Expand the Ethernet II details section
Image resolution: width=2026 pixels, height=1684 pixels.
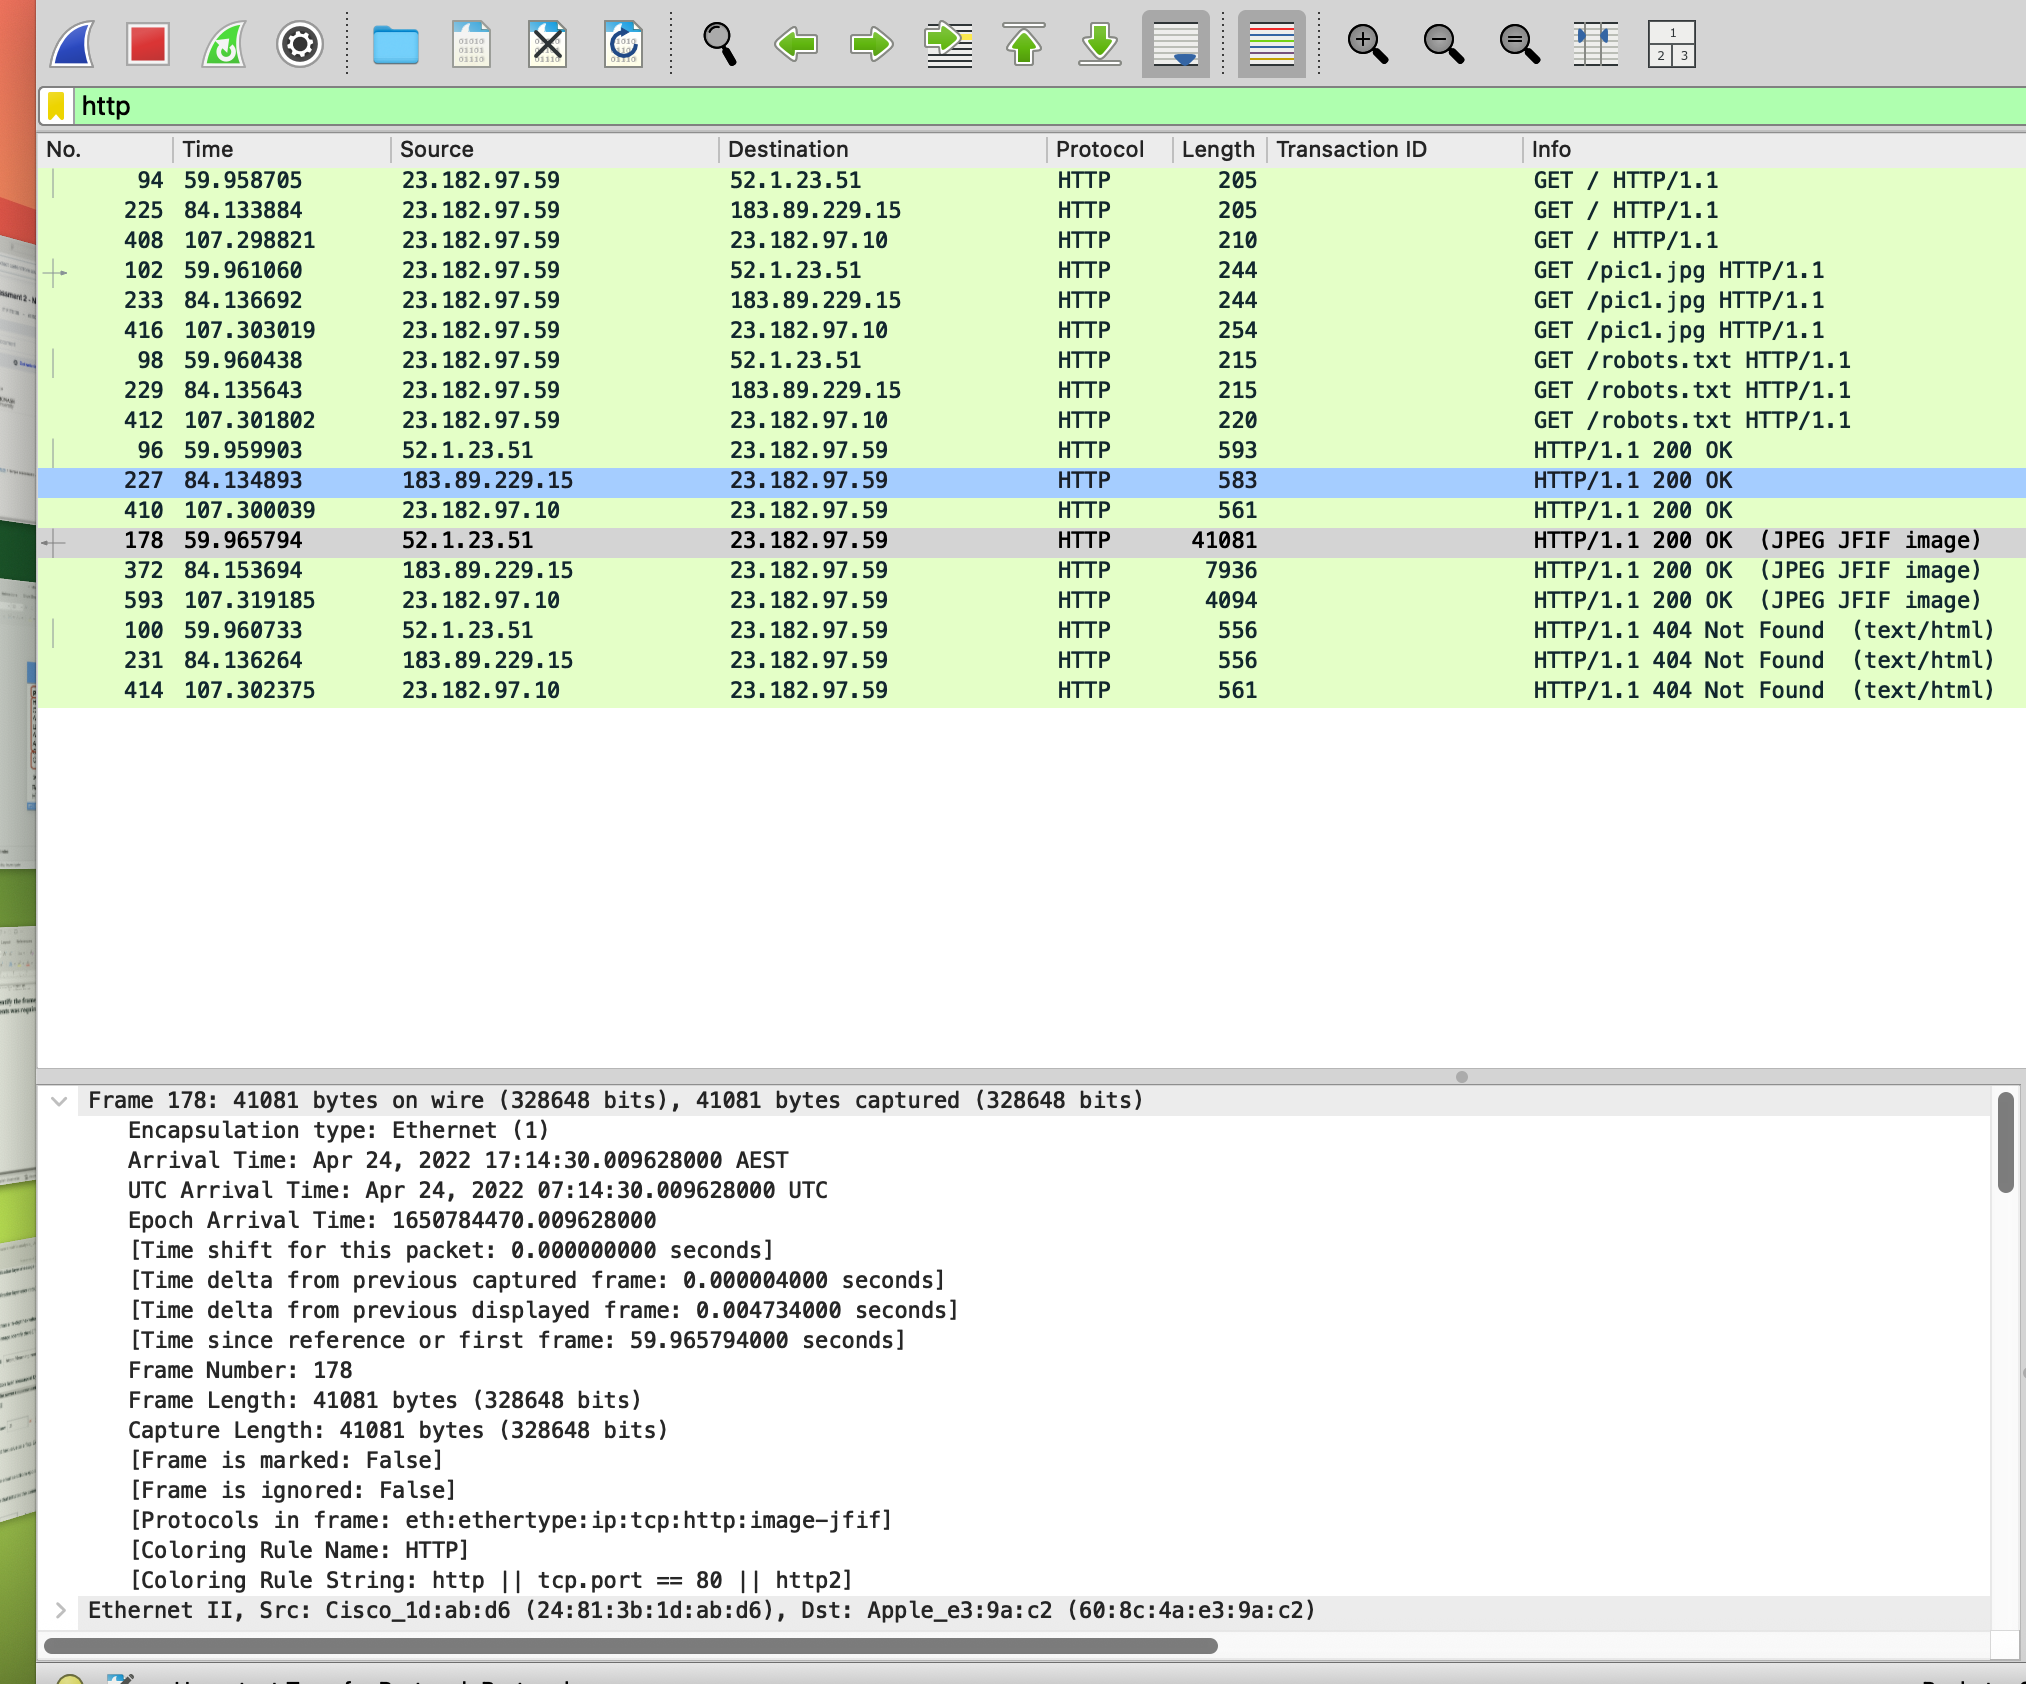pos(60,1610)
